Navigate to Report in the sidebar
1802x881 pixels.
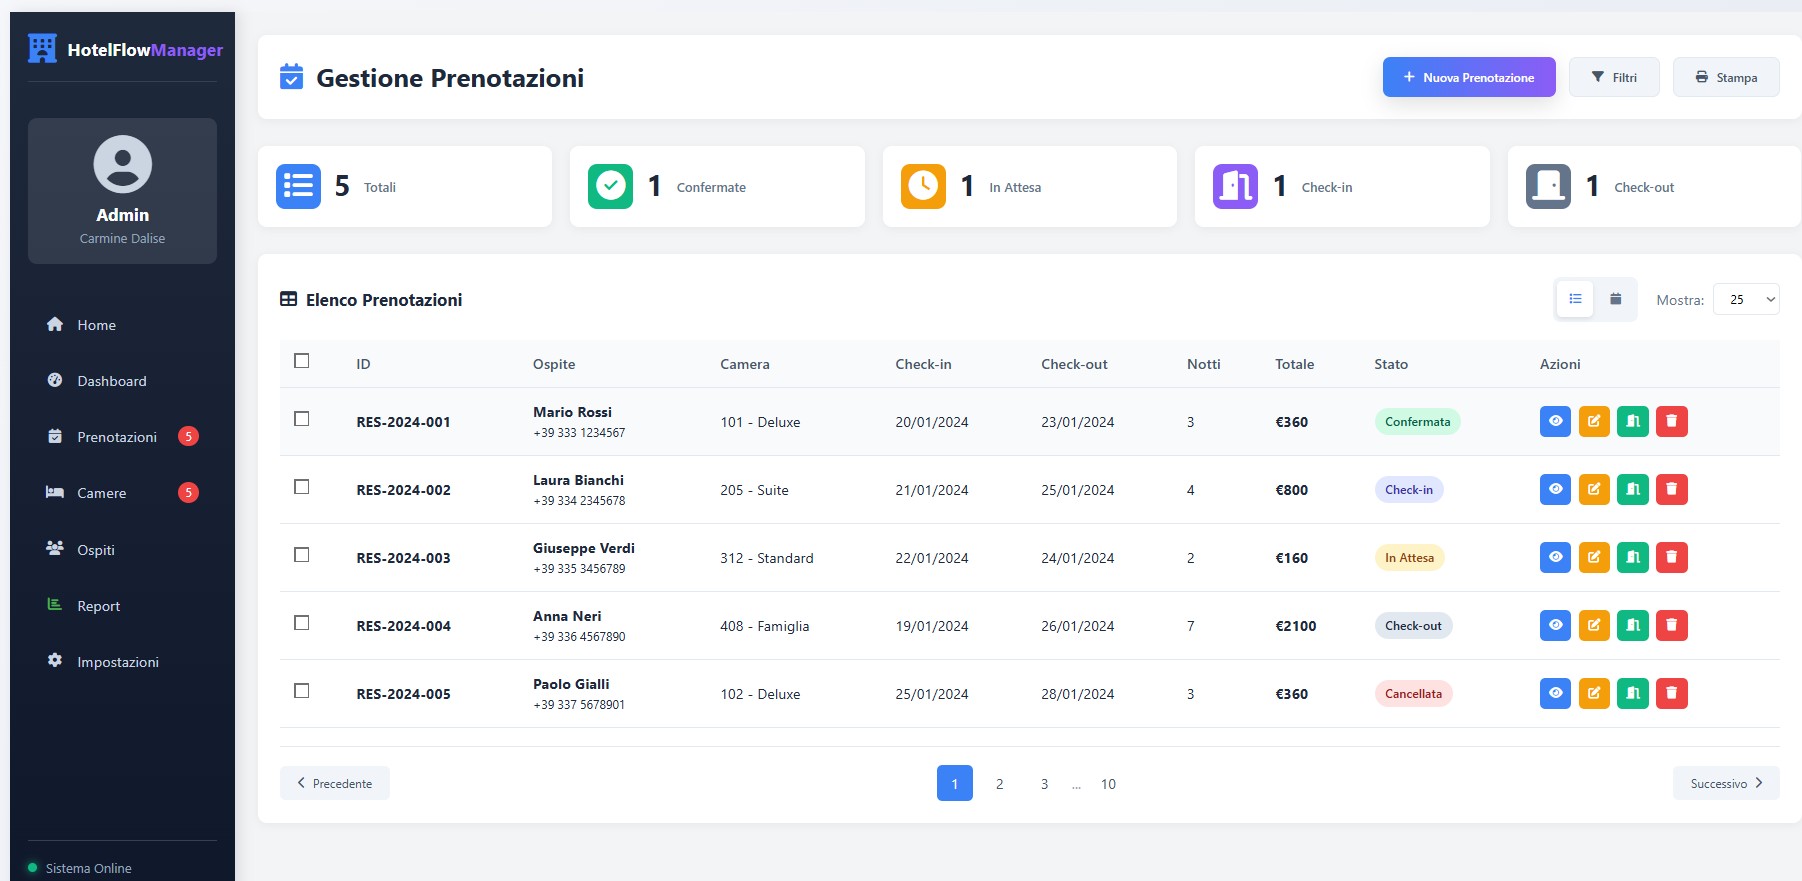(98, 606)
